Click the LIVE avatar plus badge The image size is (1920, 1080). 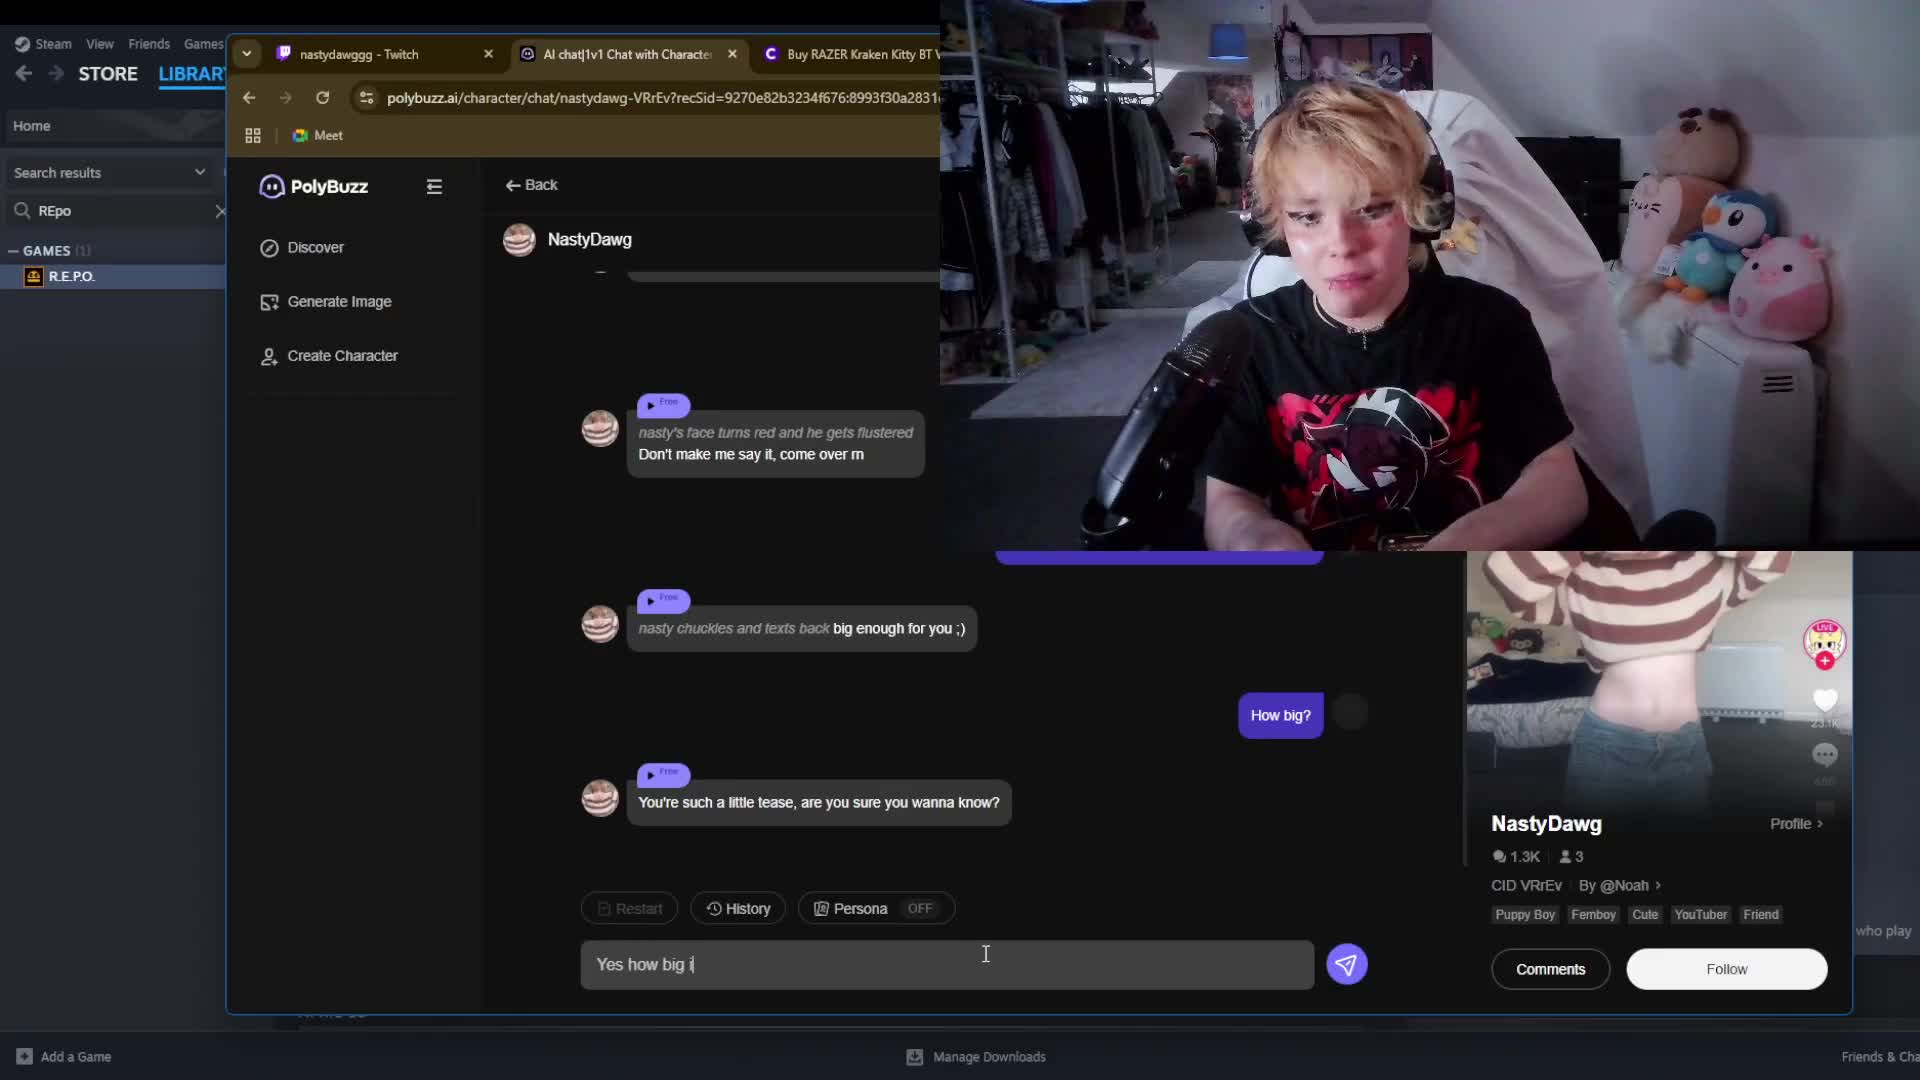click(1825, 661)
